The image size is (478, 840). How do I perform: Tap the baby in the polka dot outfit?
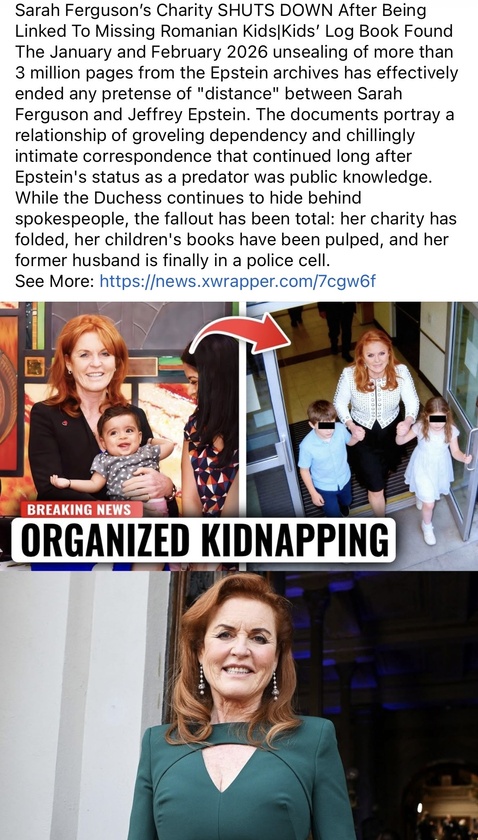[x=118, y=455]
